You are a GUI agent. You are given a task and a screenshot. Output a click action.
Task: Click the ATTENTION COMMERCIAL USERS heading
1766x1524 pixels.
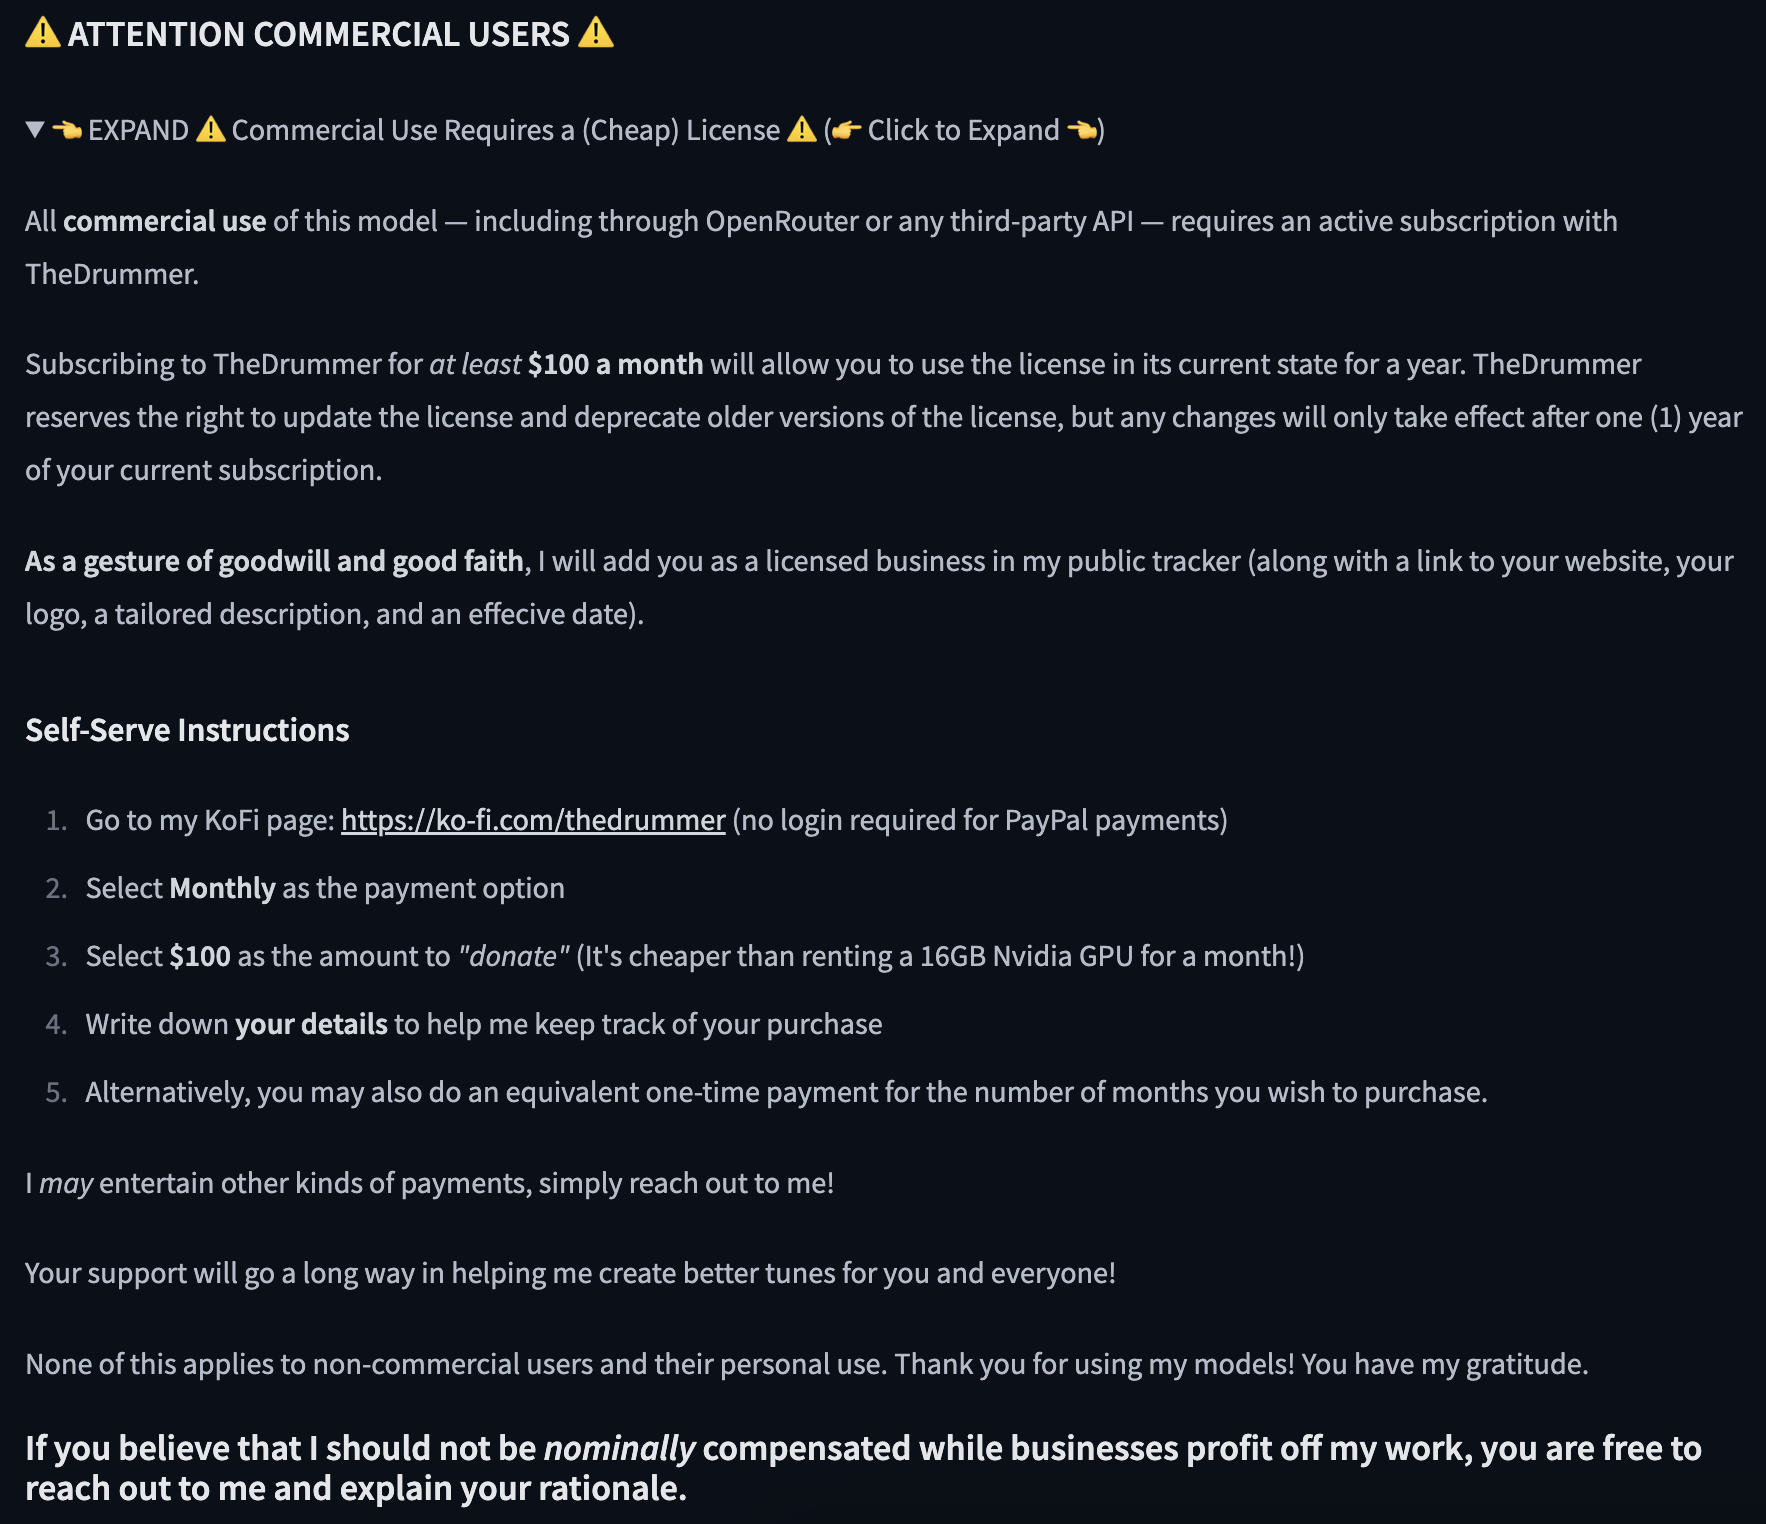tap(318, 34)
